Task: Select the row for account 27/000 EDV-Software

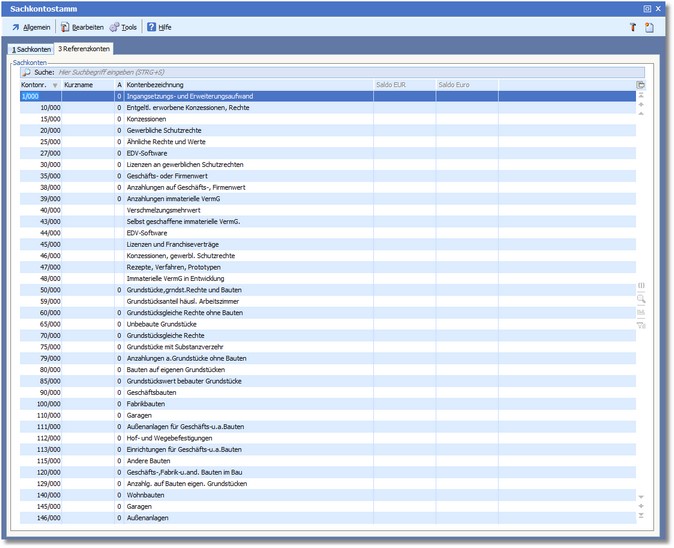Action: (x=200, y=153)
